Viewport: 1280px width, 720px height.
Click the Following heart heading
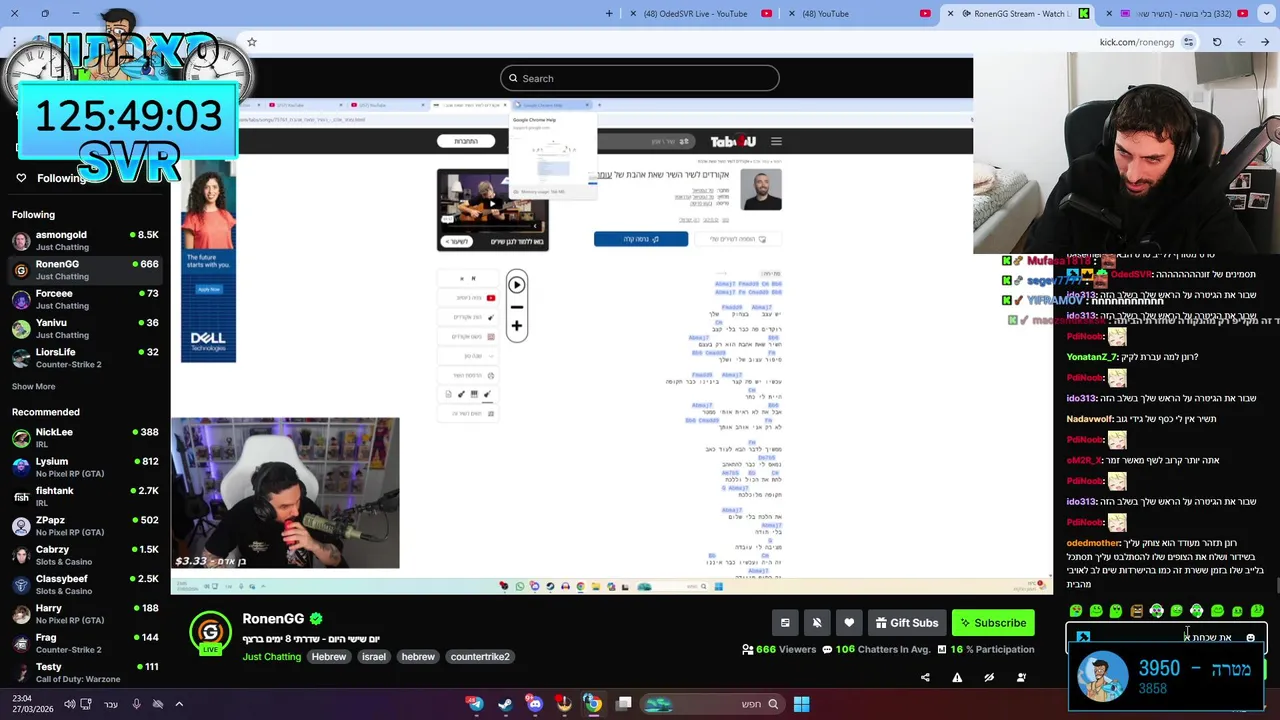click(x=52, y=178)
